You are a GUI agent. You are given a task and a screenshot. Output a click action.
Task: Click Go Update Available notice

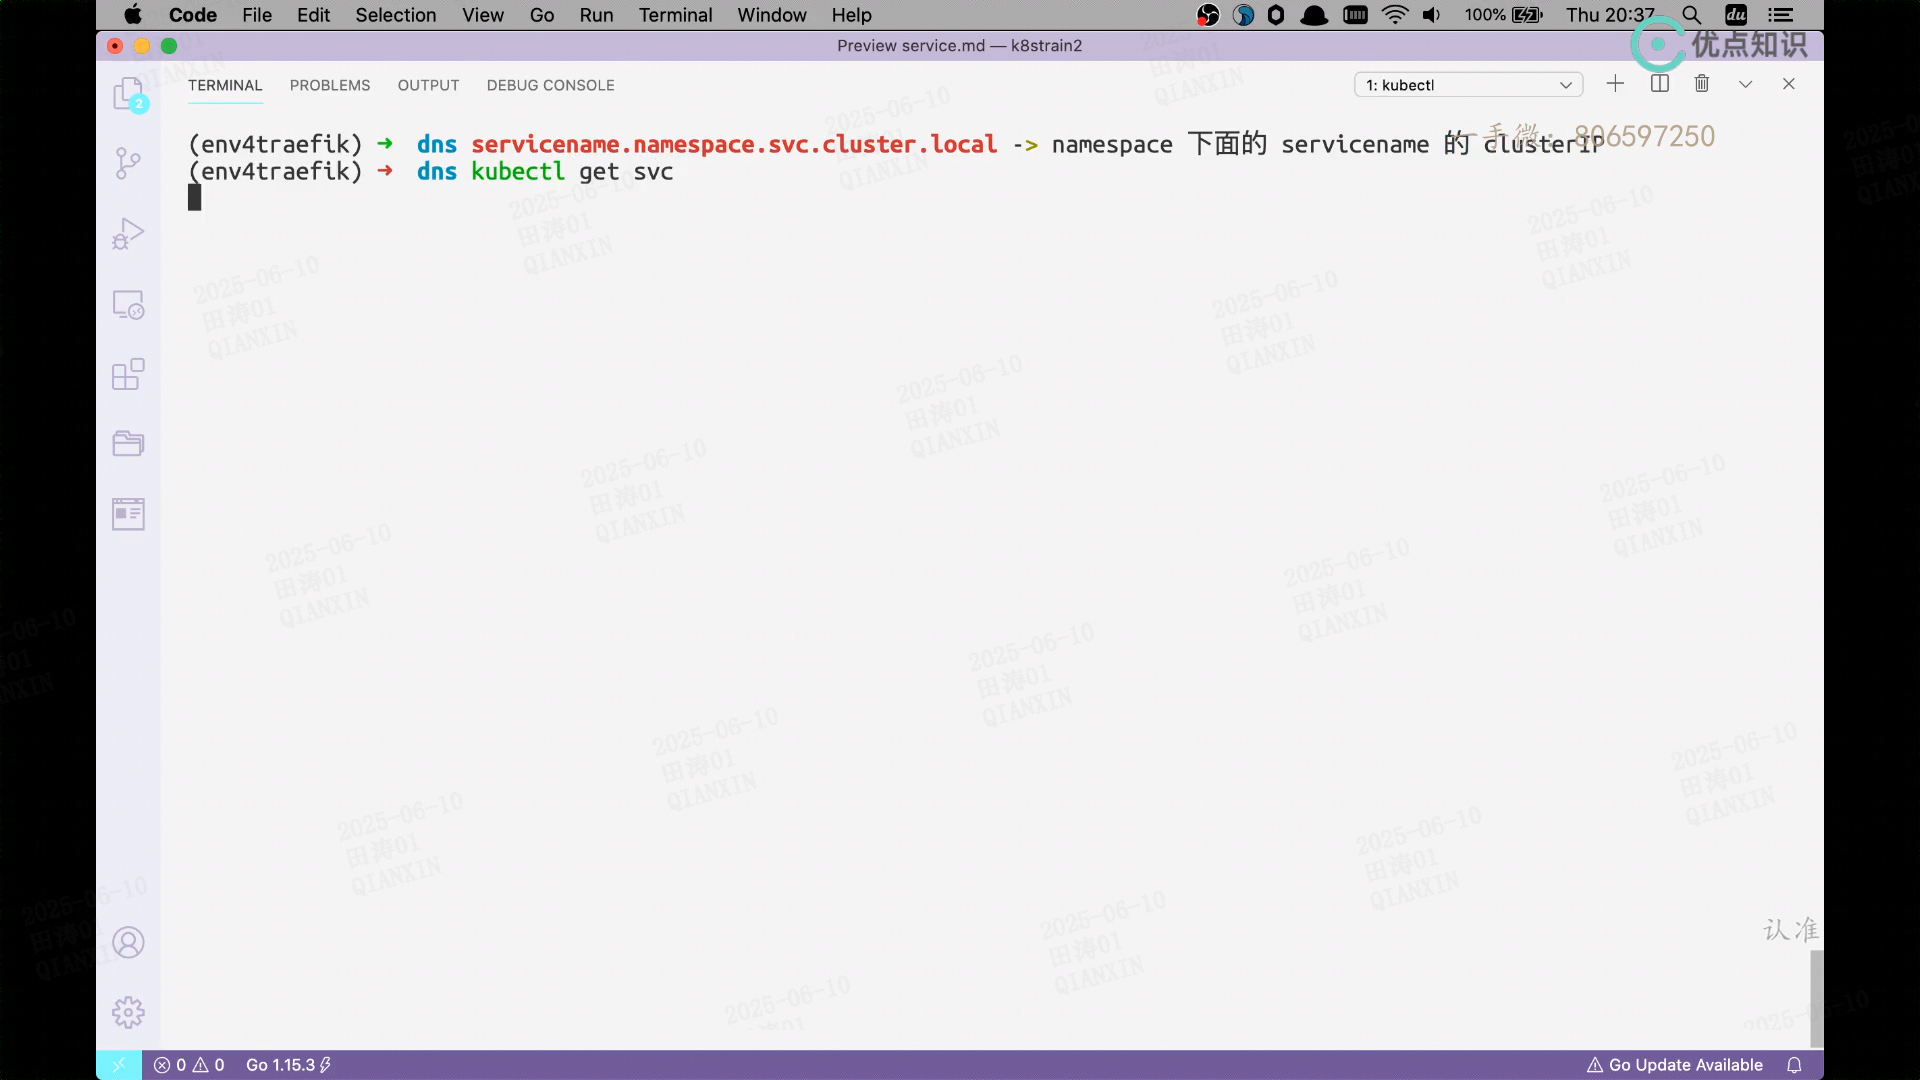[x=1675, y=1065]
